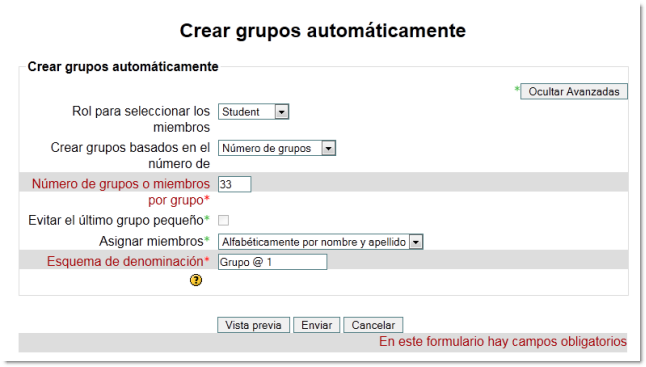Image resolution: width=646 pixels, height=367 pixels.
Task: Click the green asterisk beside Ocultar Avanzadas
Action: (x=517, y=89)
